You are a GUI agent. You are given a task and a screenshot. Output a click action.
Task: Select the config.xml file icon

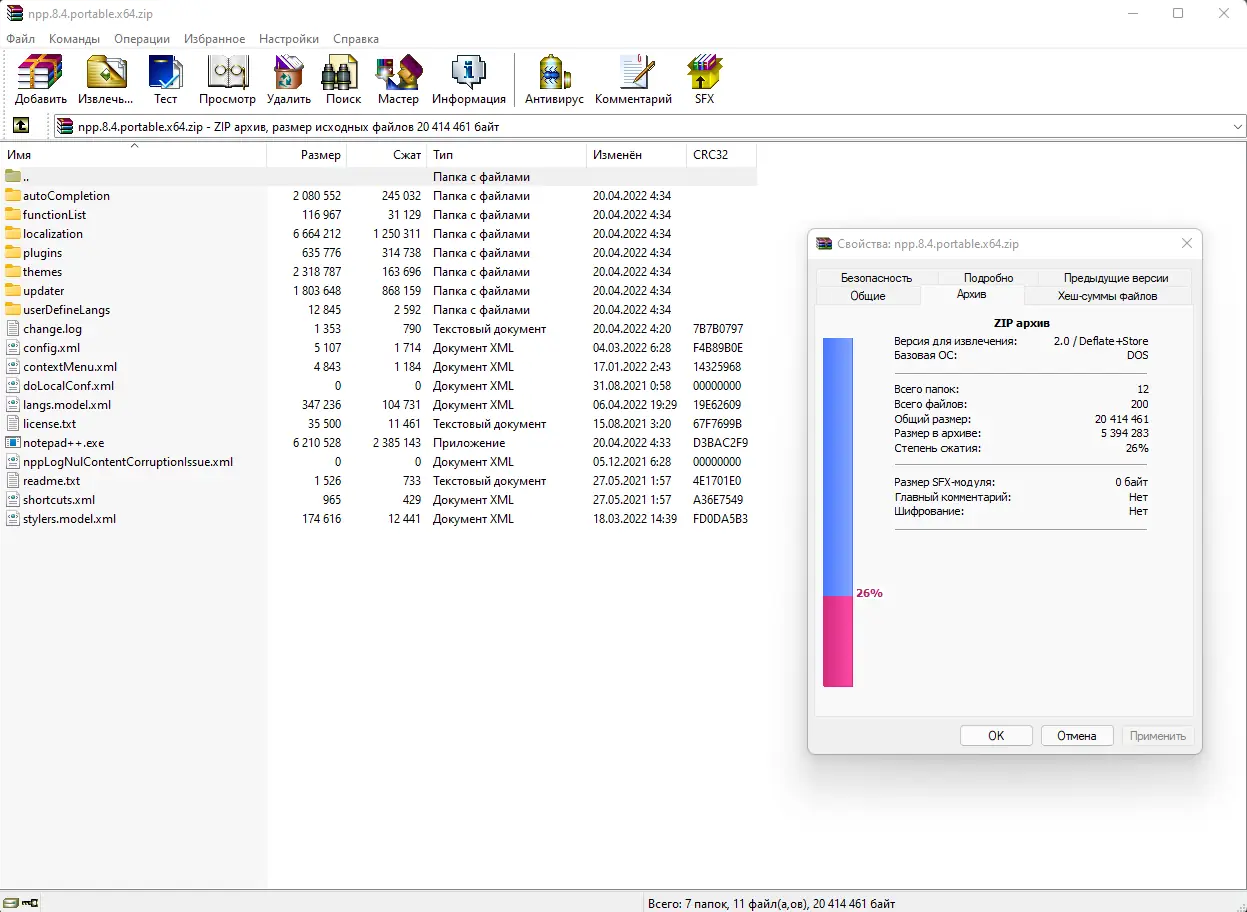[13, 348]
